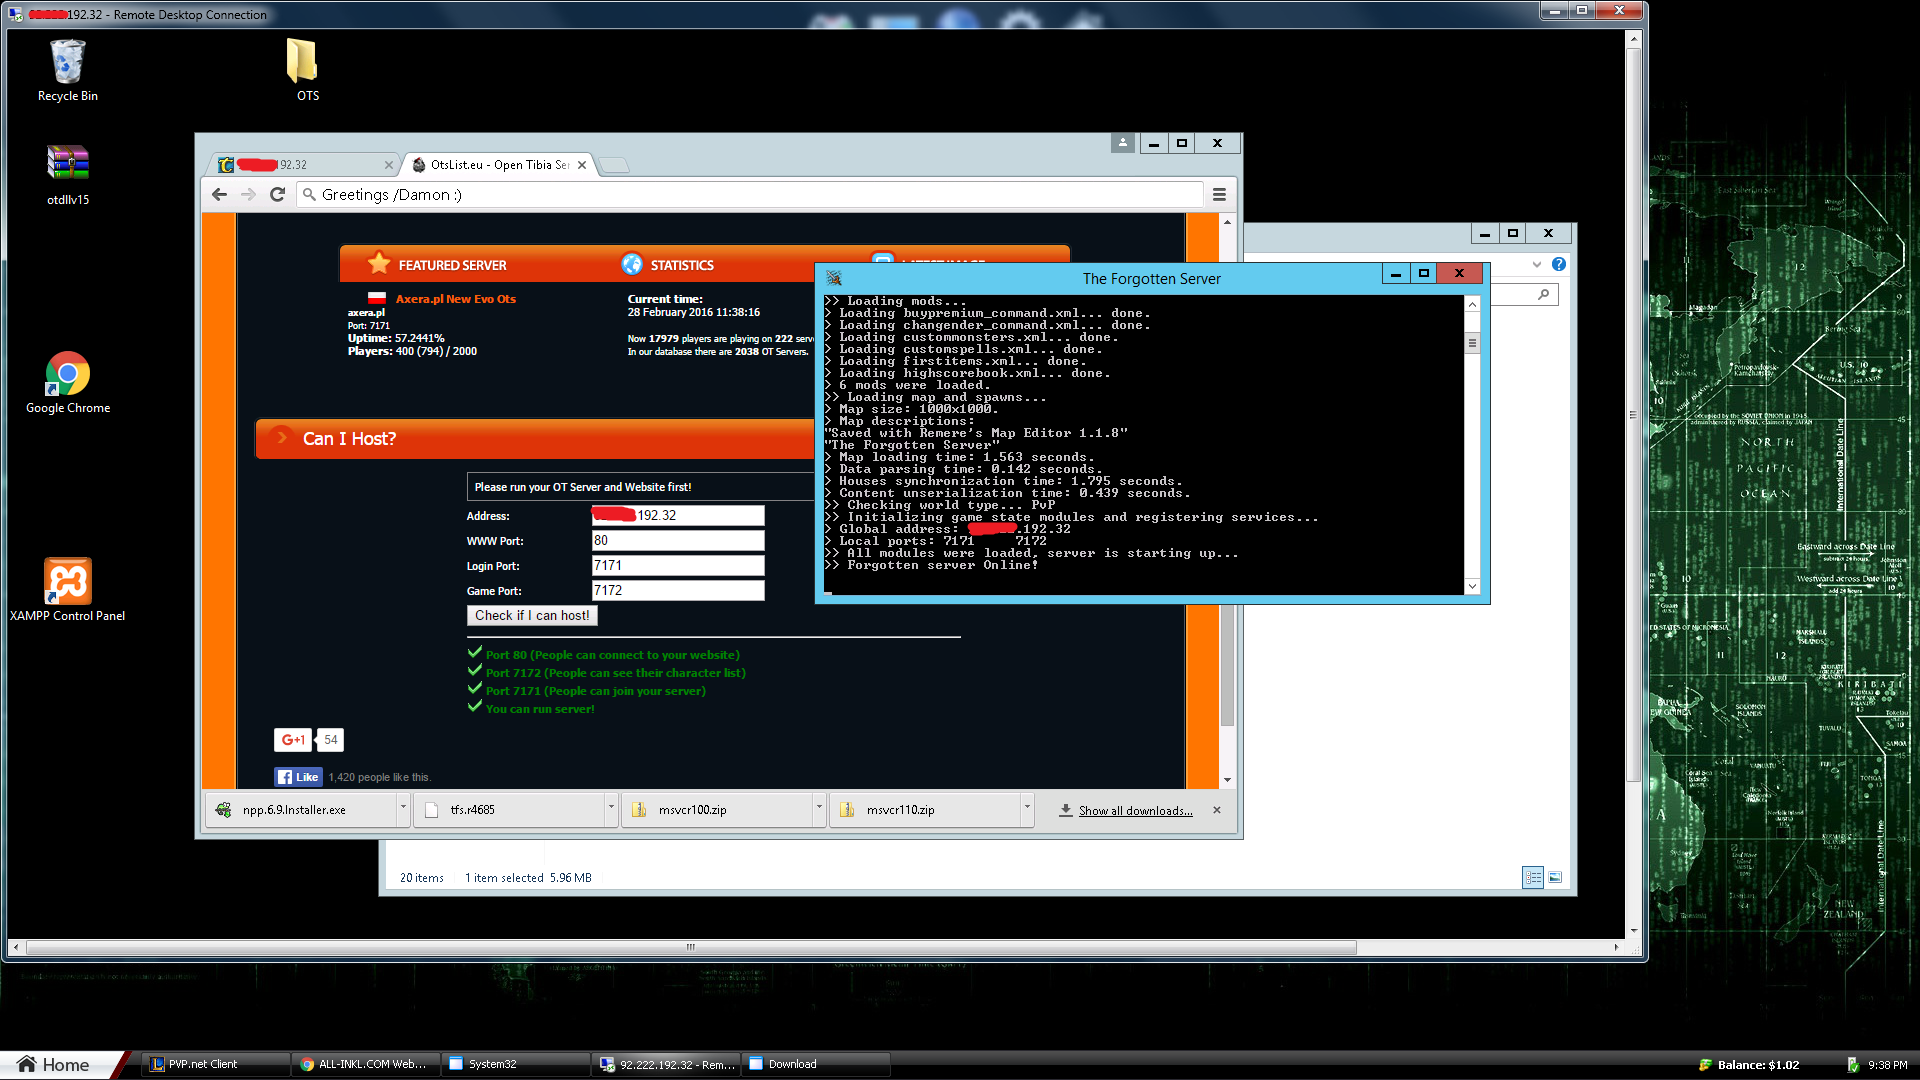The image size is (1920, 1080).
Task: Close the Chrome downloads bar
Action: click(1217, 810)
